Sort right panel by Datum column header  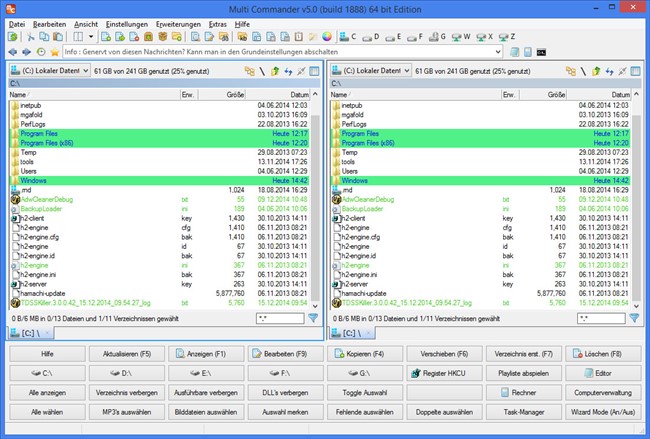tap(599, 95)
